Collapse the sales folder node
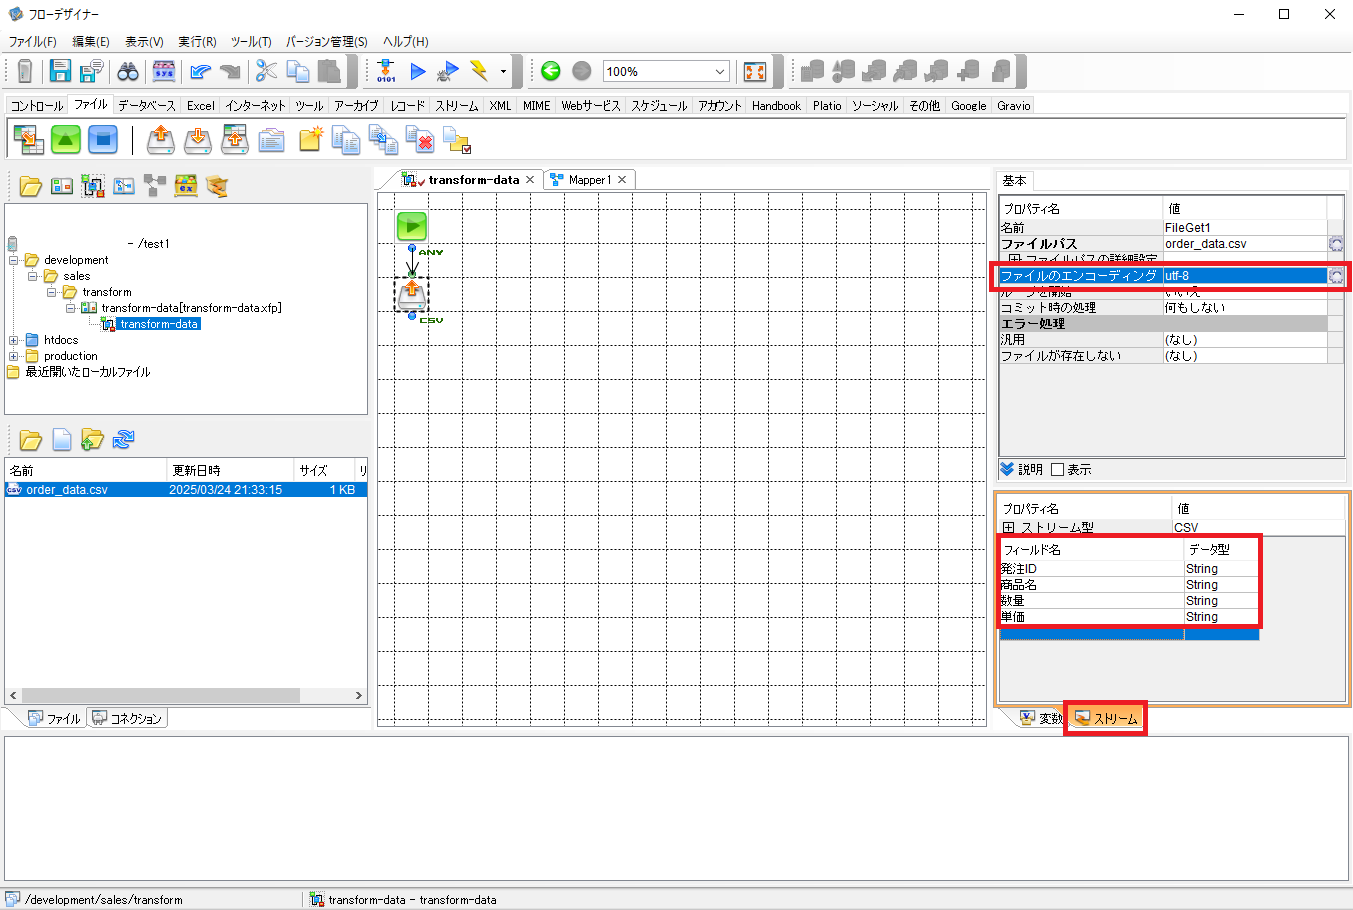This screenshot has width=1353, height=910. [33, 276]
